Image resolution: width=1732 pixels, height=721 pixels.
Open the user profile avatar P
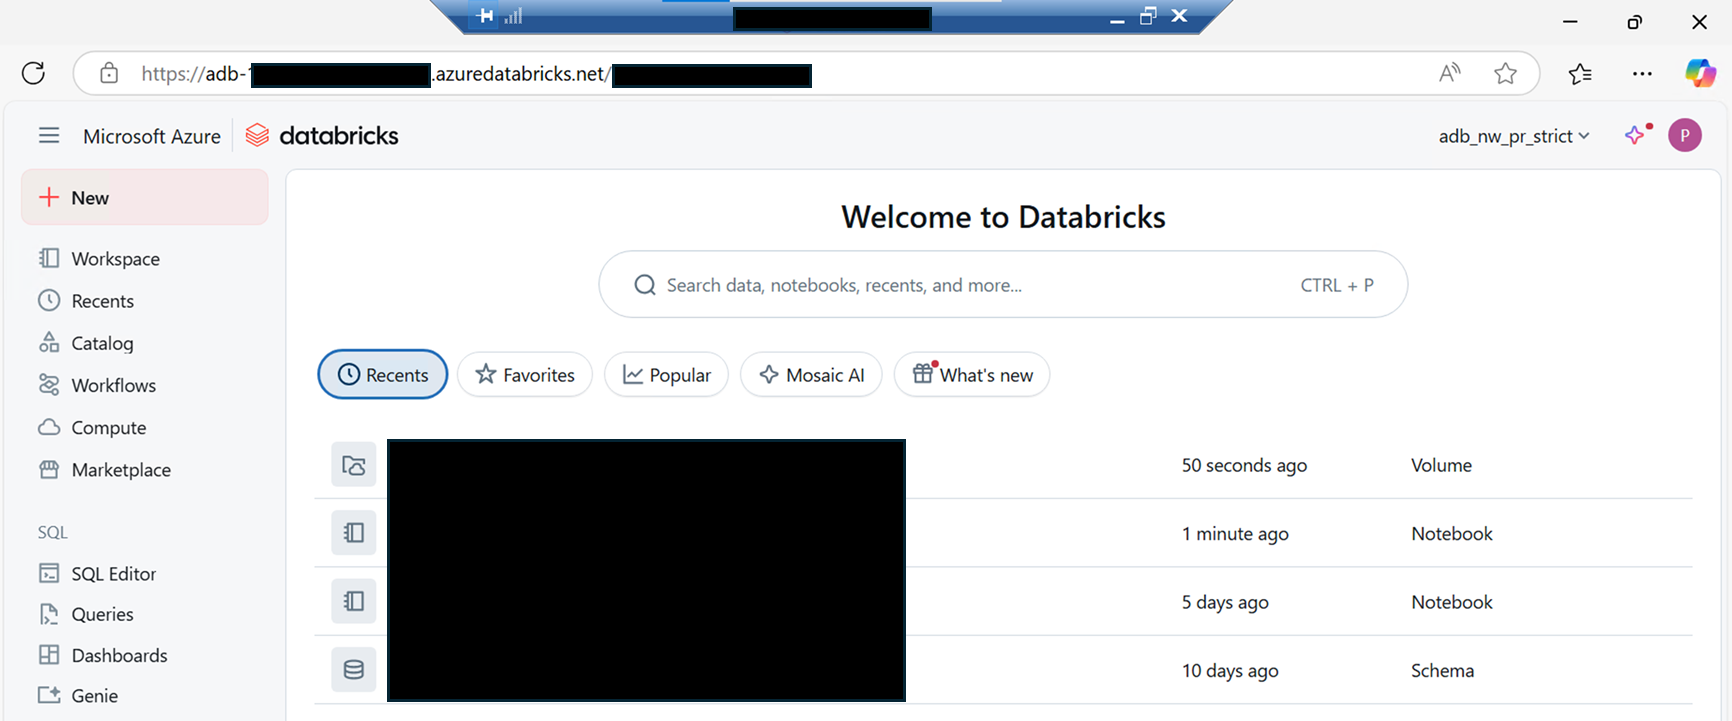coord(1685,135)
